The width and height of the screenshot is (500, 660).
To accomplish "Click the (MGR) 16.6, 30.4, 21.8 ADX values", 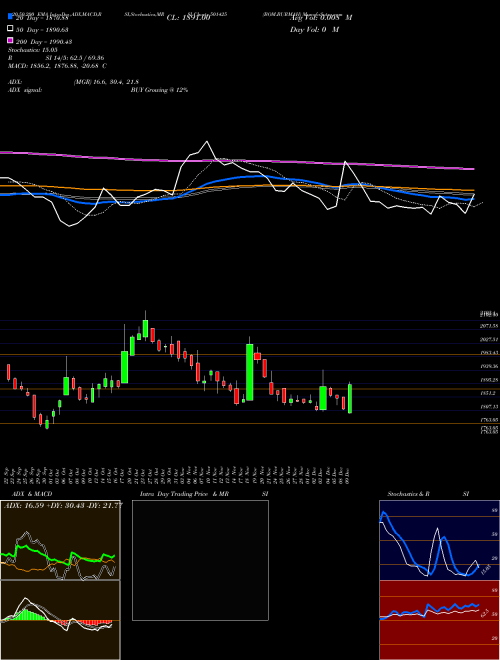I will [x=106, y=82].
